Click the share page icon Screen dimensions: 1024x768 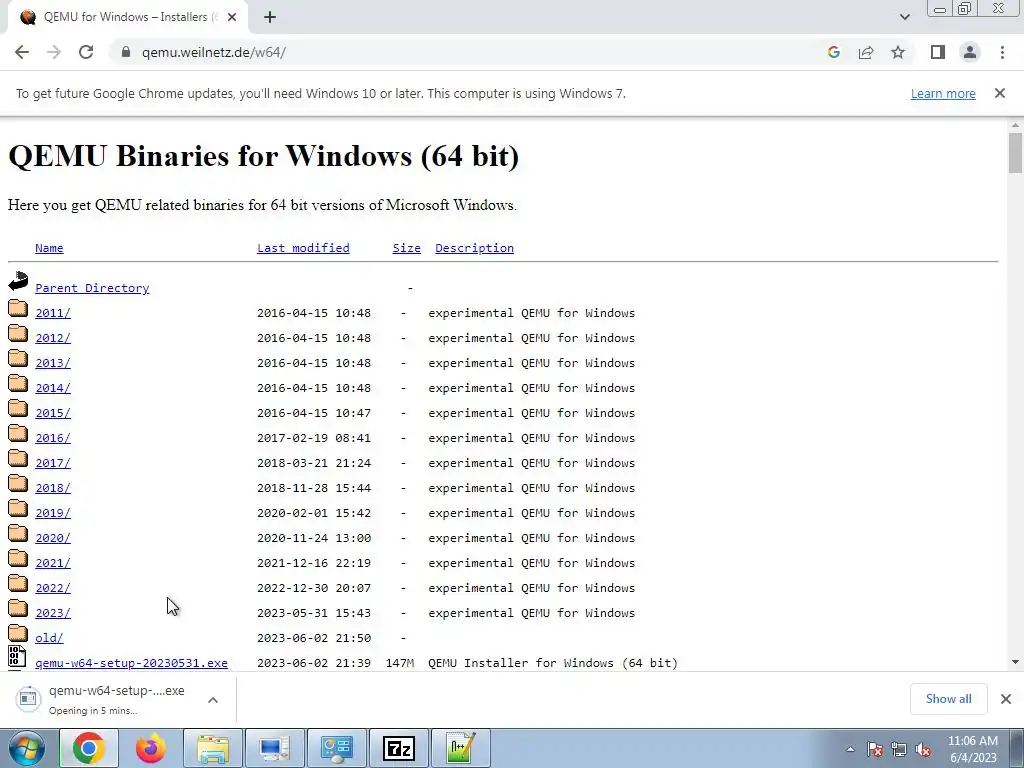[x=866, y=52]
